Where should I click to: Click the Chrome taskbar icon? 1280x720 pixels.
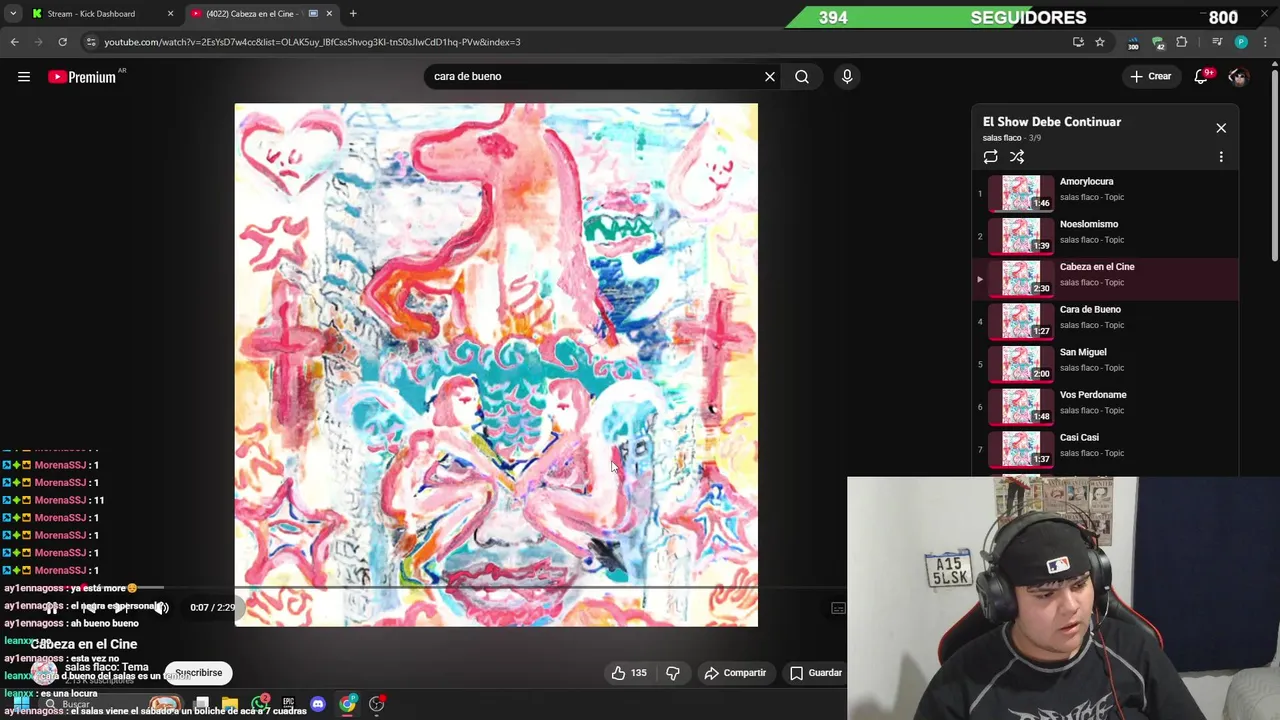point(347,705)
